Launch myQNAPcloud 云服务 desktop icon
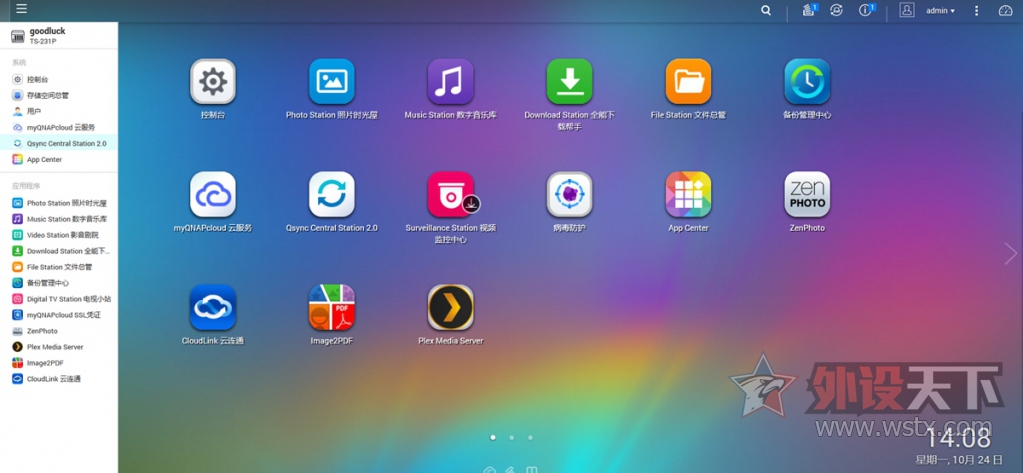The width and height of the screenshot is (1023, 473). [213, 194]
